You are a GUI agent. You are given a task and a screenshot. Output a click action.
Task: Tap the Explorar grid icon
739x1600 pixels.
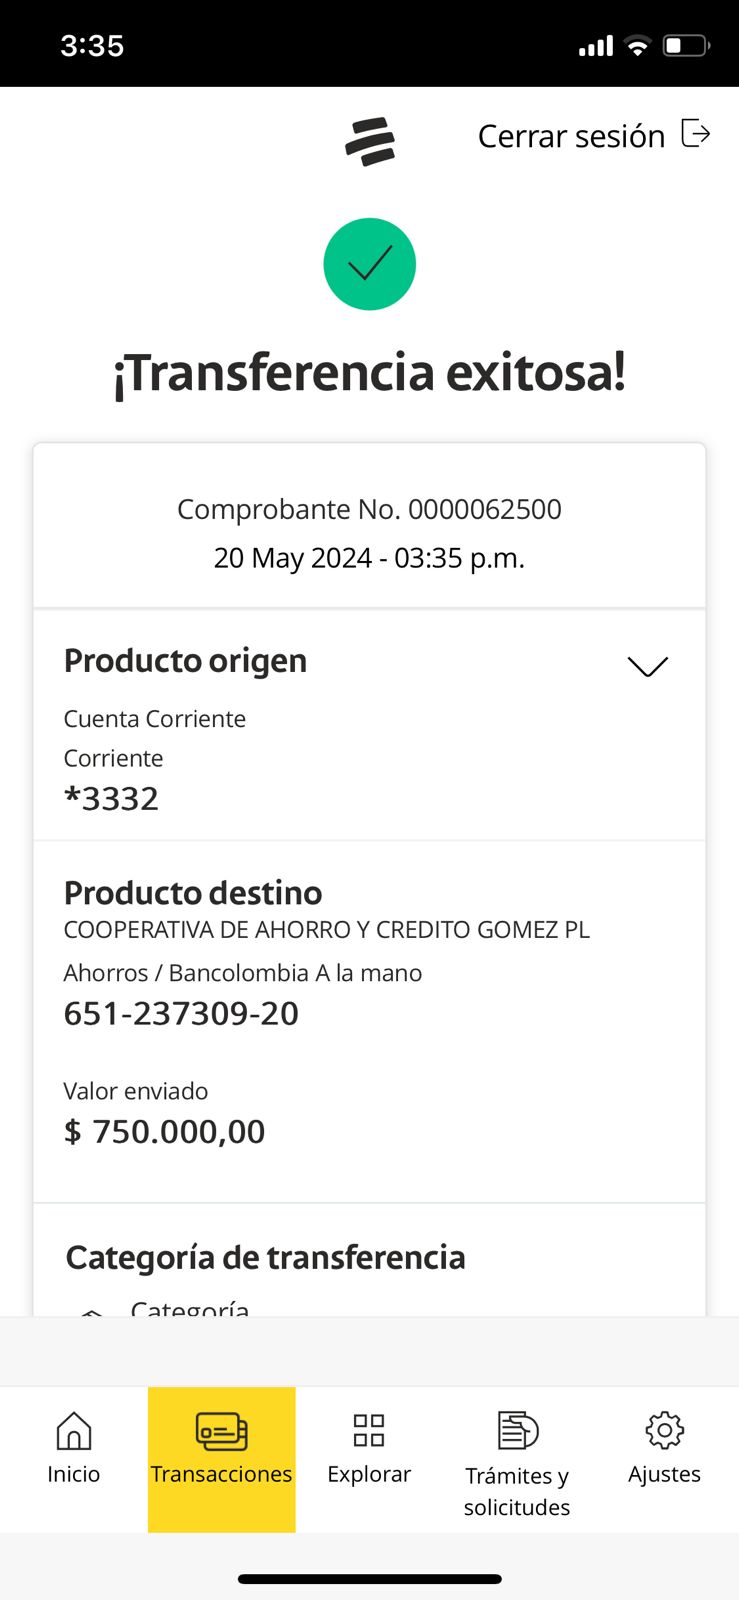(369, 1431)
